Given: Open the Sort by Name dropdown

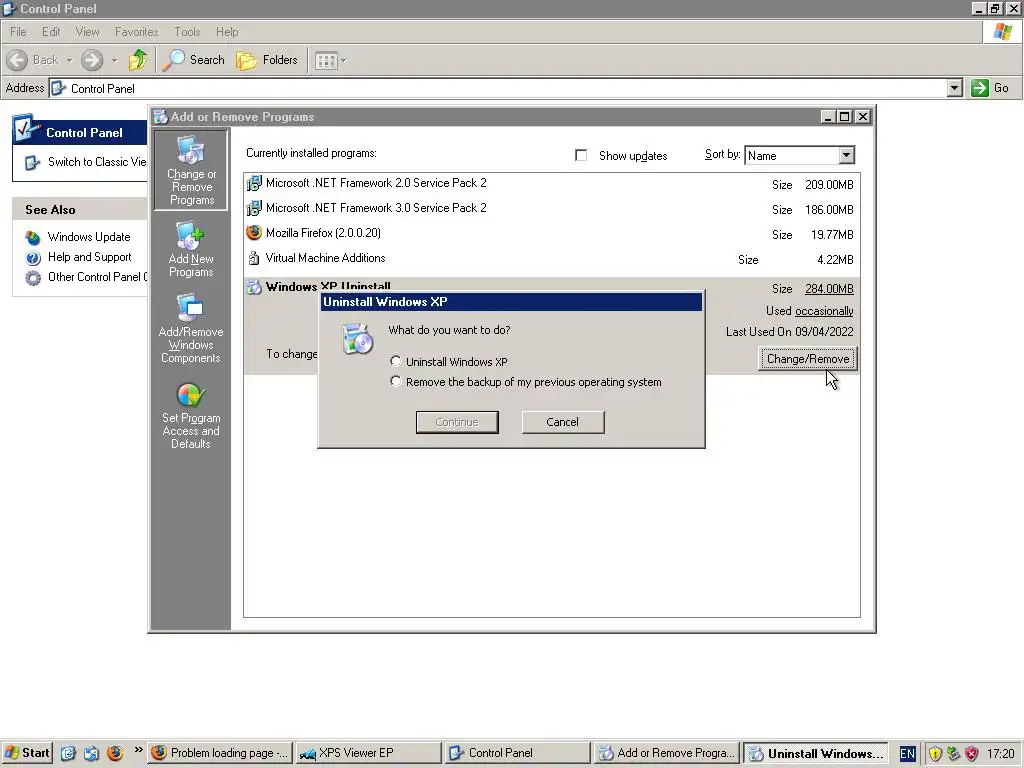Looking at the screenshot, I should (846, 155).
